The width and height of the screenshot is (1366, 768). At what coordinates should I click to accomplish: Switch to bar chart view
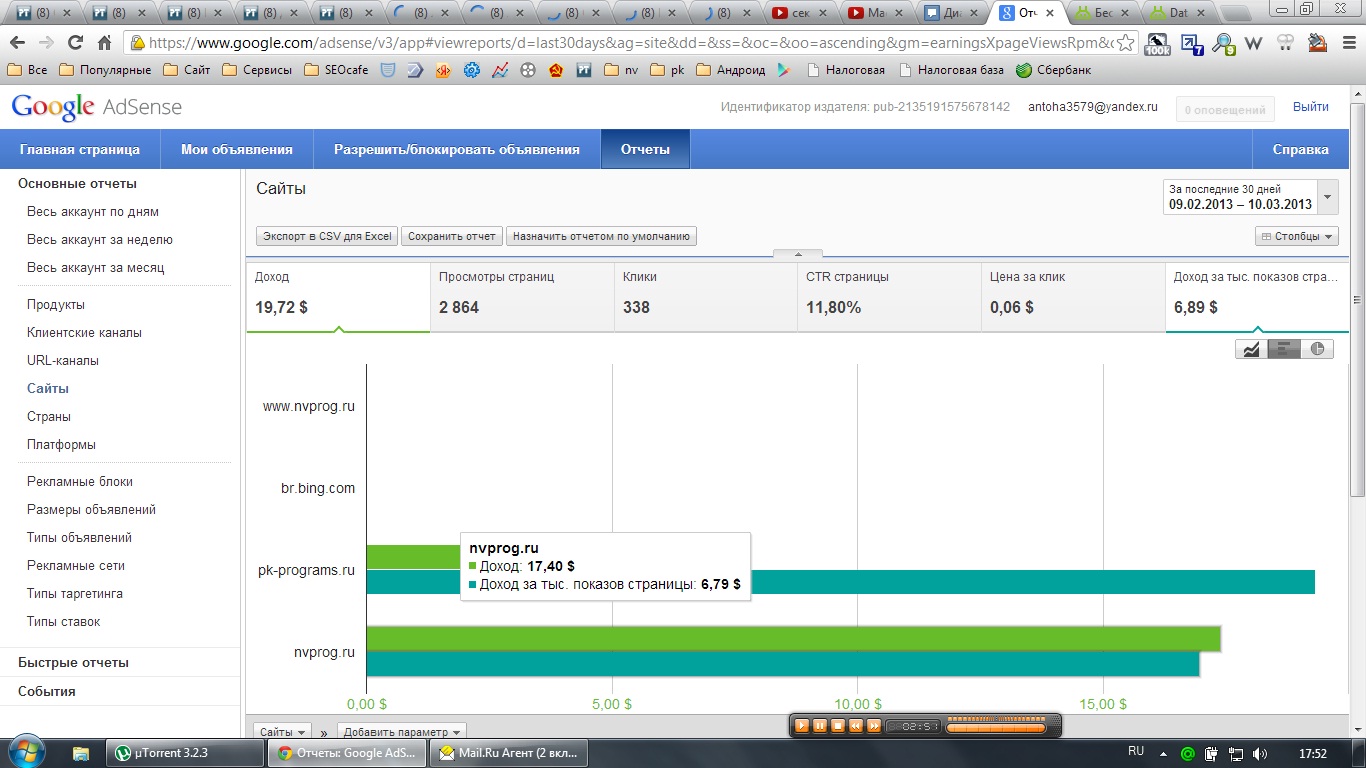[1284, 349]
